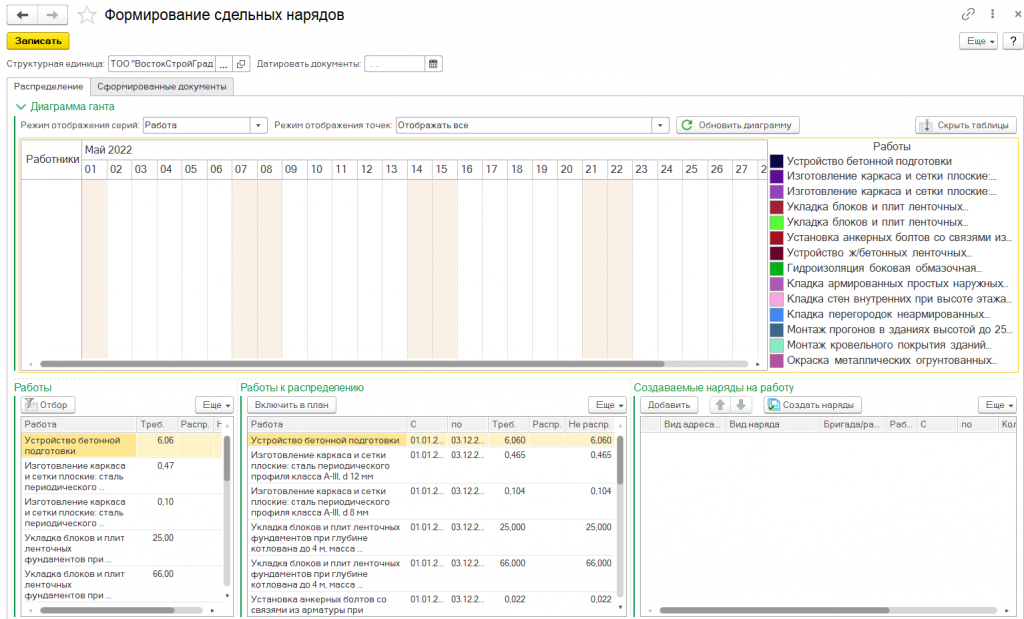Viewport: 1024px width, 619px height.
Task: Click the Создать наряды button
Action: coord(811,405)
